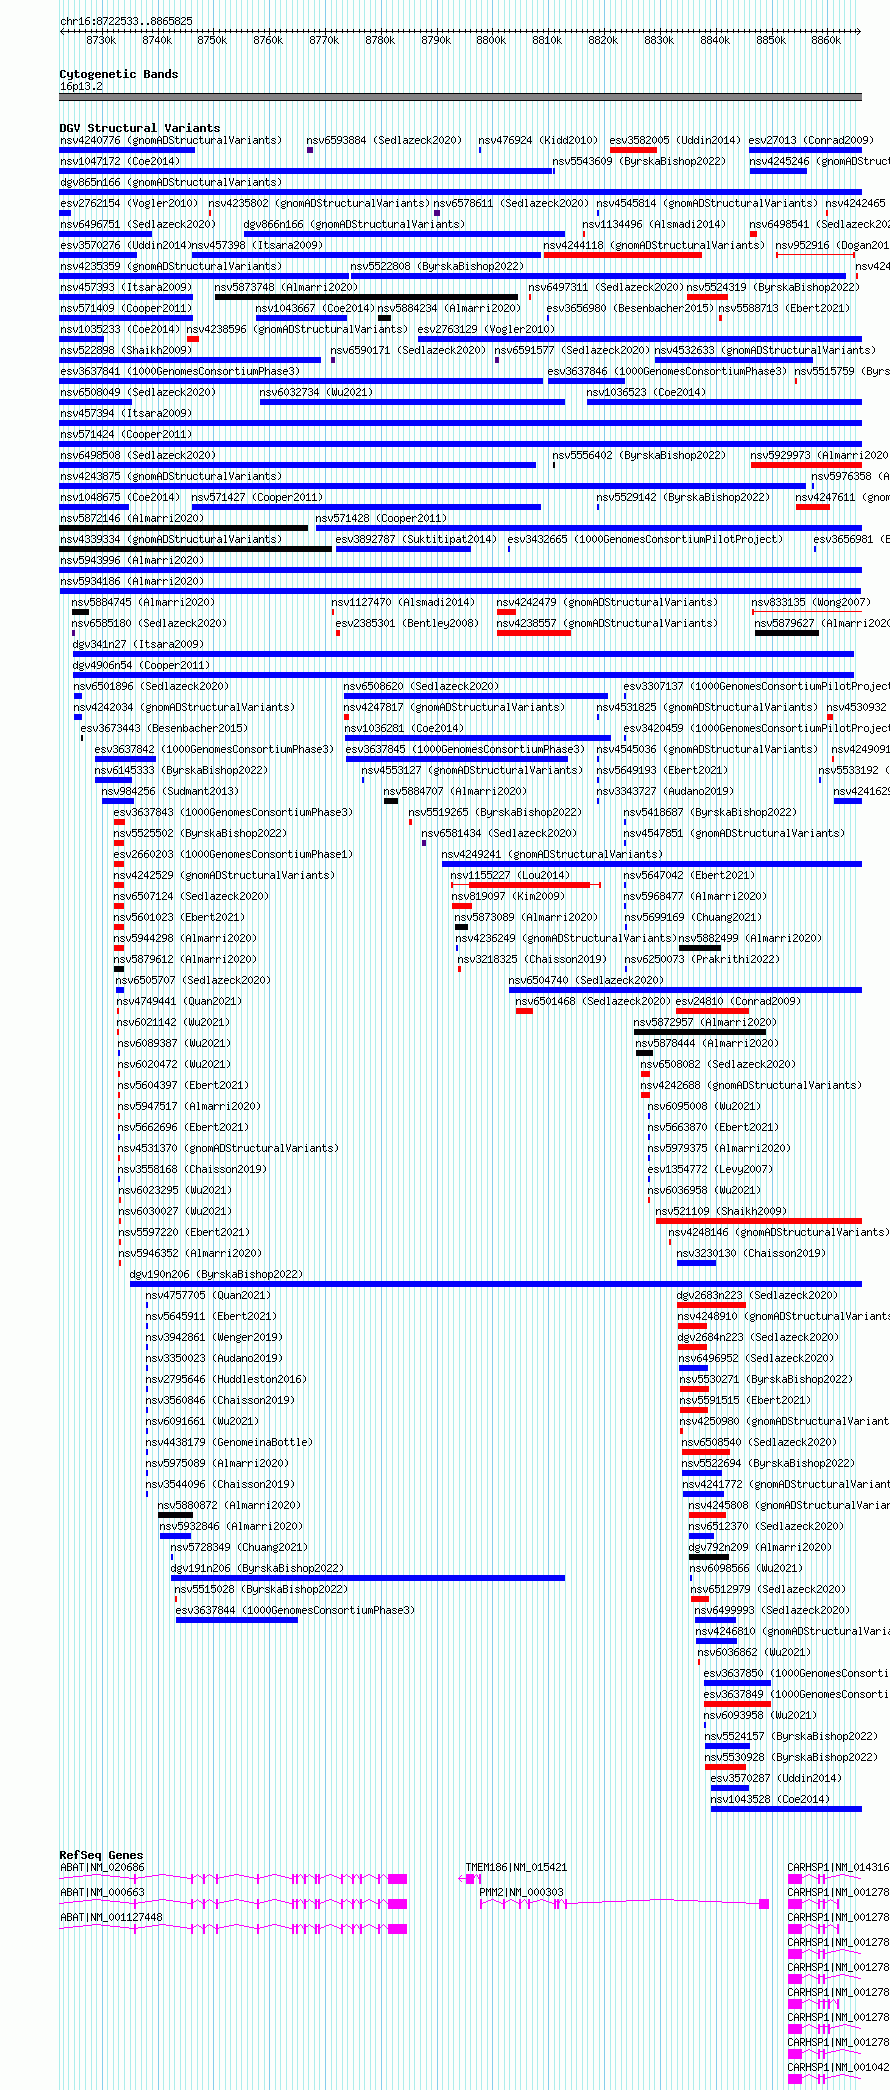Open nsv571424 (Cooper2011) variant
The height and width of the screenshot is (2090, 890).
tap(126, 434)
